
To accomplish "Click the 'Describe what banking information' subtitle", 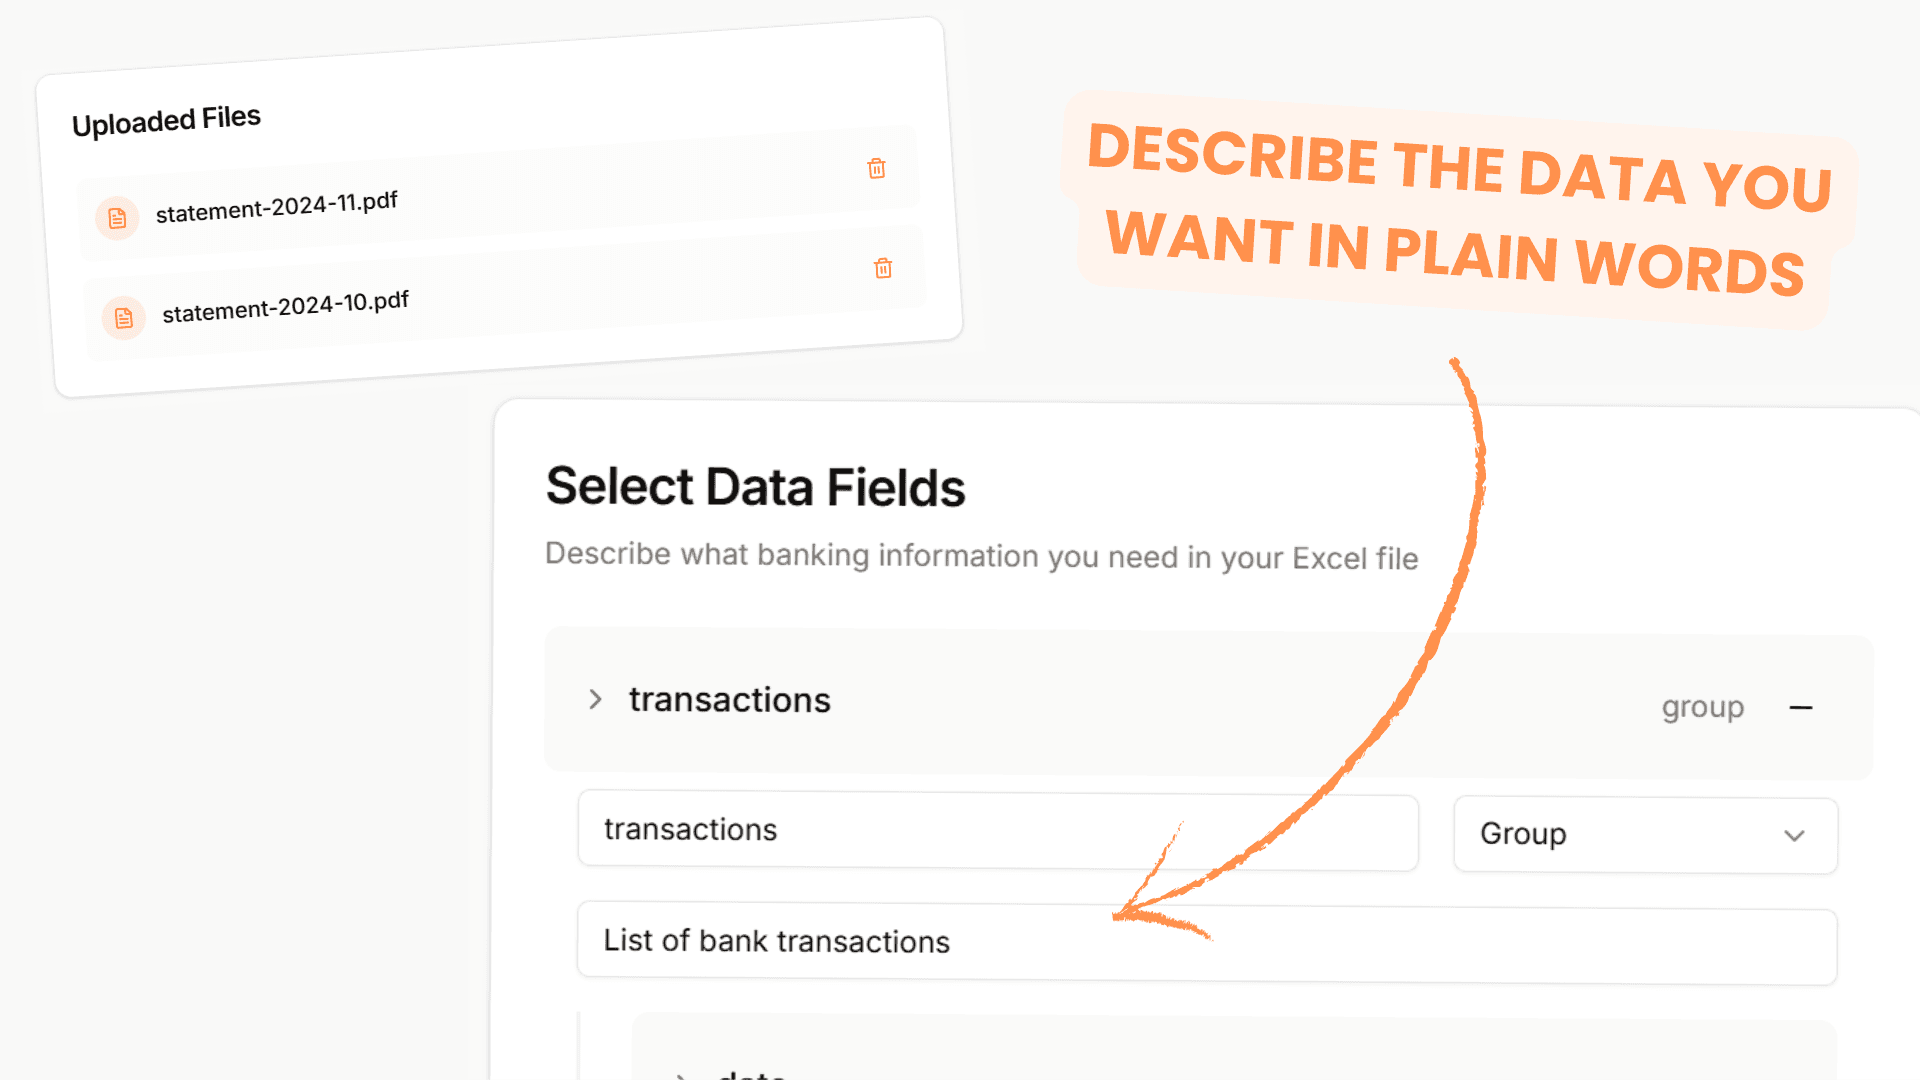I will (x=981, y=556).
